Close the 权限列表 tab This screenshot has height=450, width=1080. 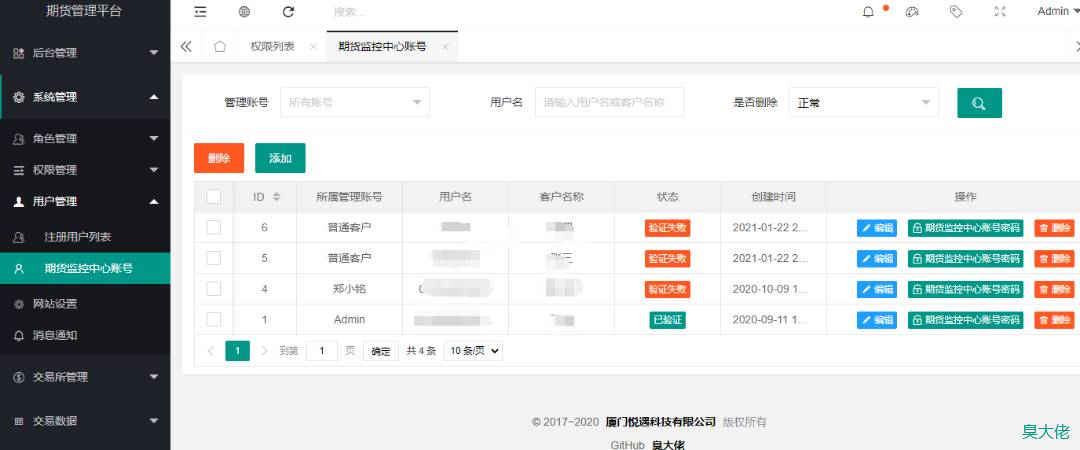click(313, 47)
